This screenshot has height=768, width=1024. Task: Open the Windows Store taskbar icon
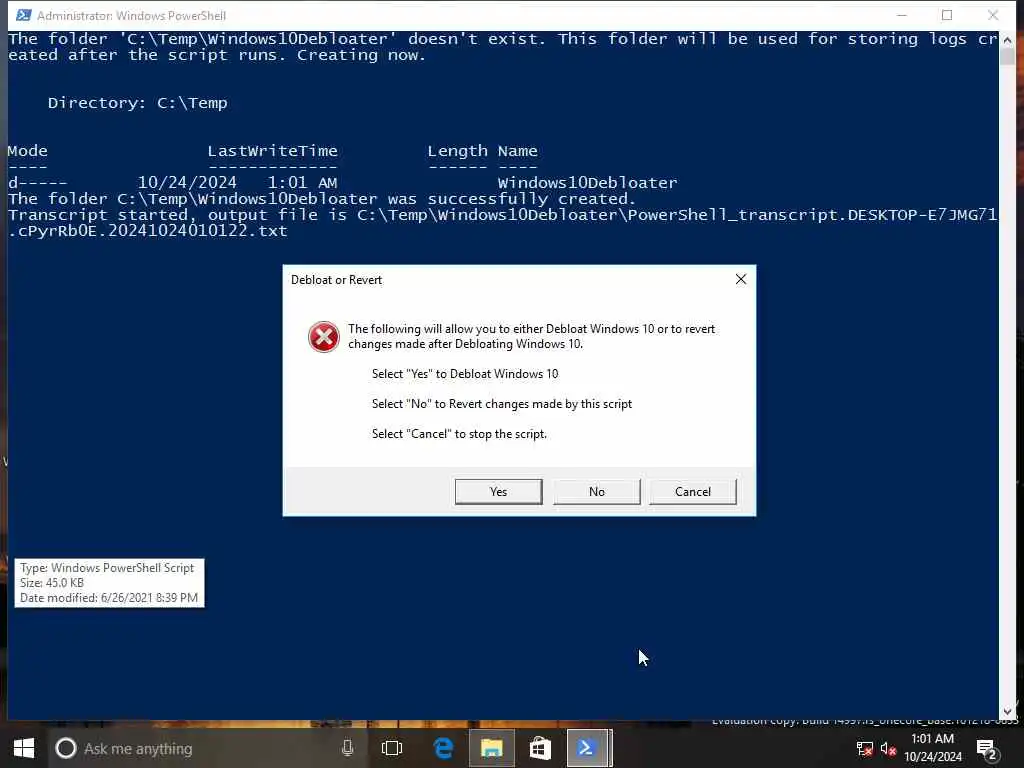click(540, 748)
